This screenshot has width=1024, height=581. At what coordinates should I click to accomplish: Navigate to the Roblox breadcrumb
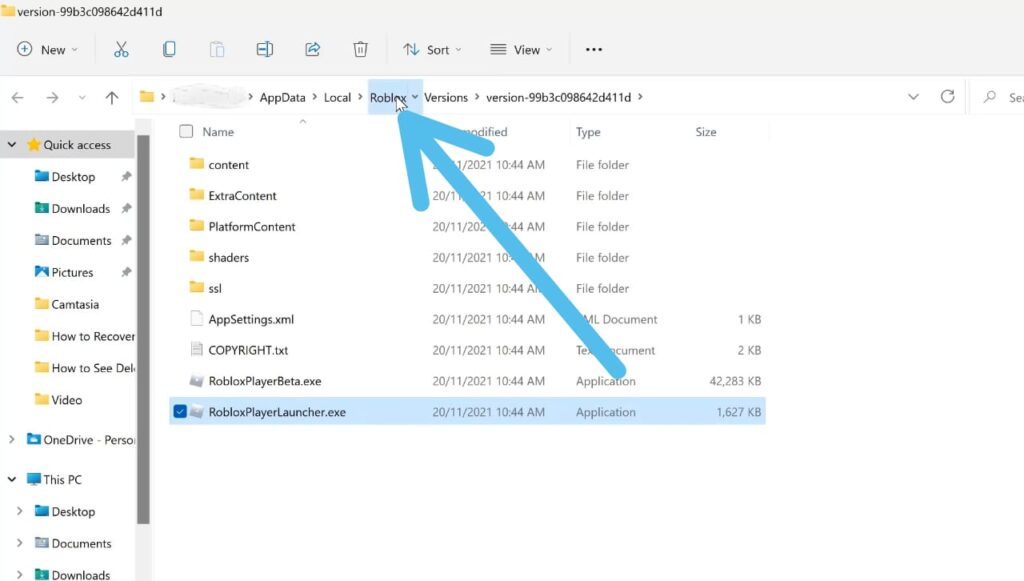pyautogui.click(x=388, y=97)
